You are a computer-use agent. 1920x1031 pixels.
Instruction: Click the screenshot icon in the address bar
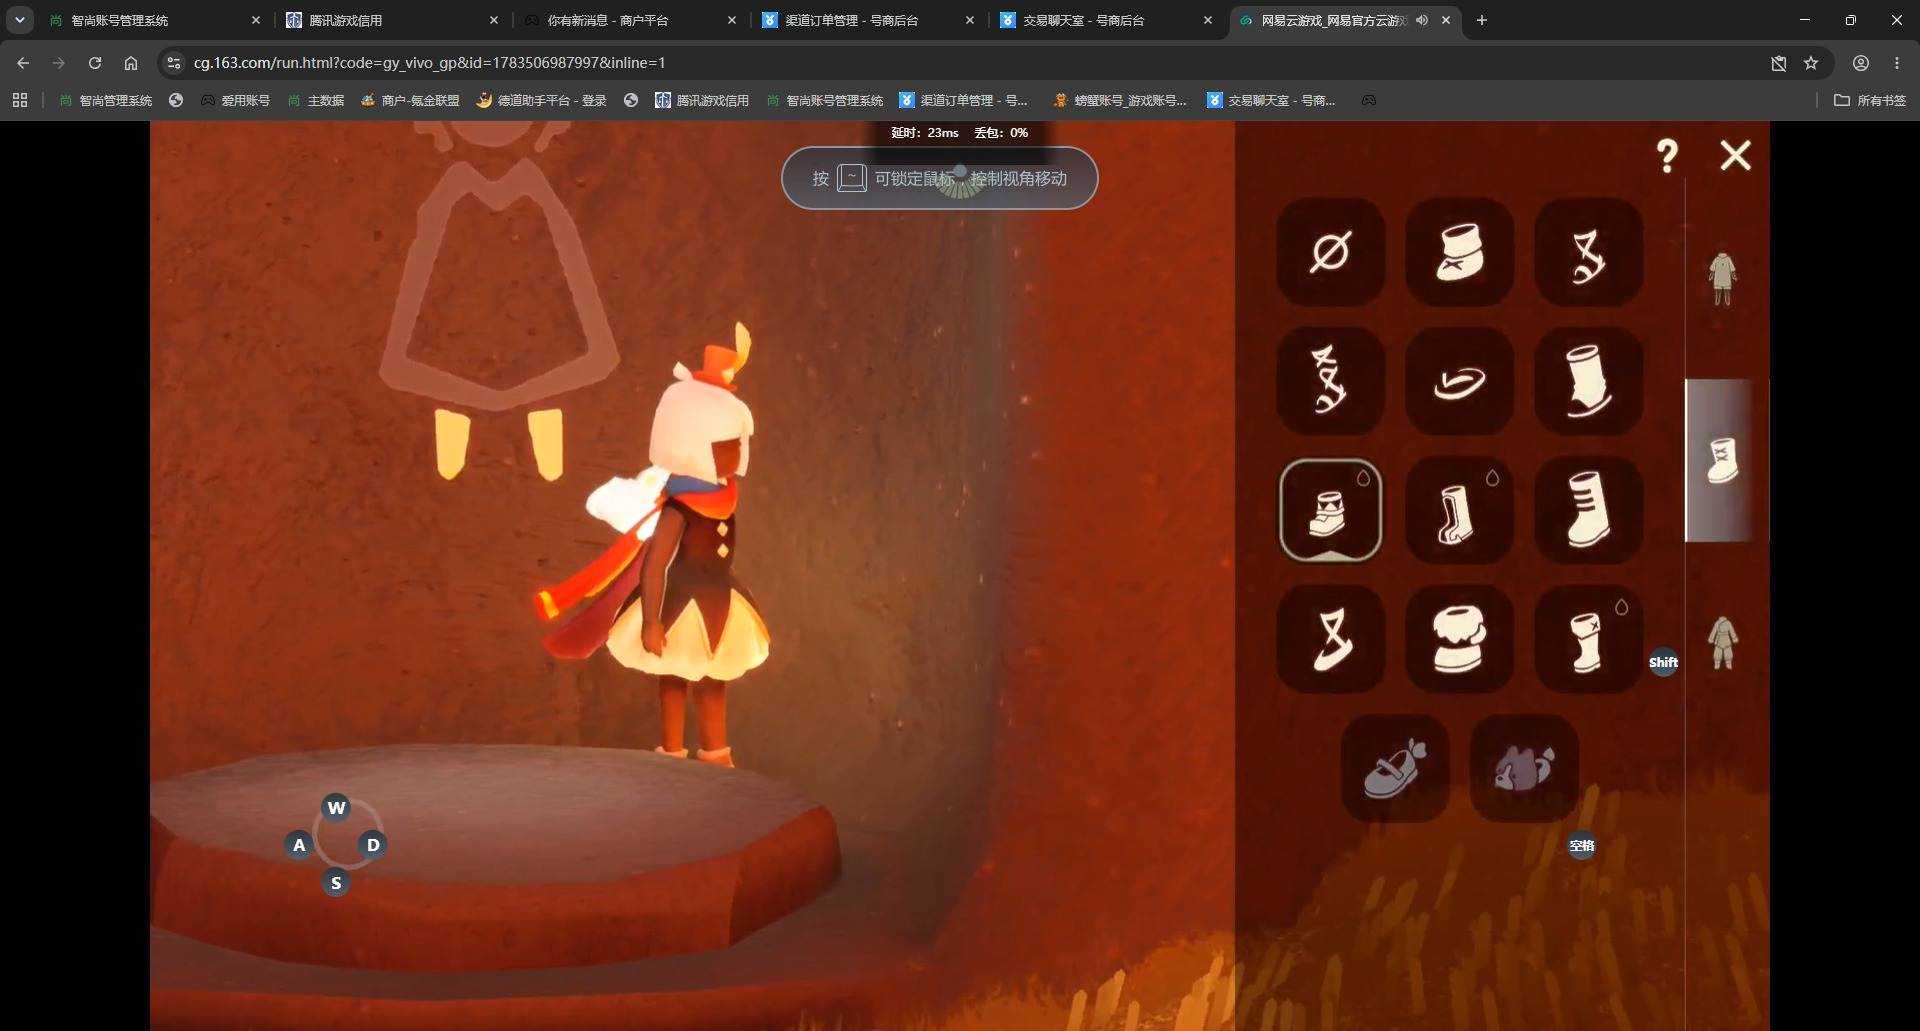click(x=1779, y=63)
